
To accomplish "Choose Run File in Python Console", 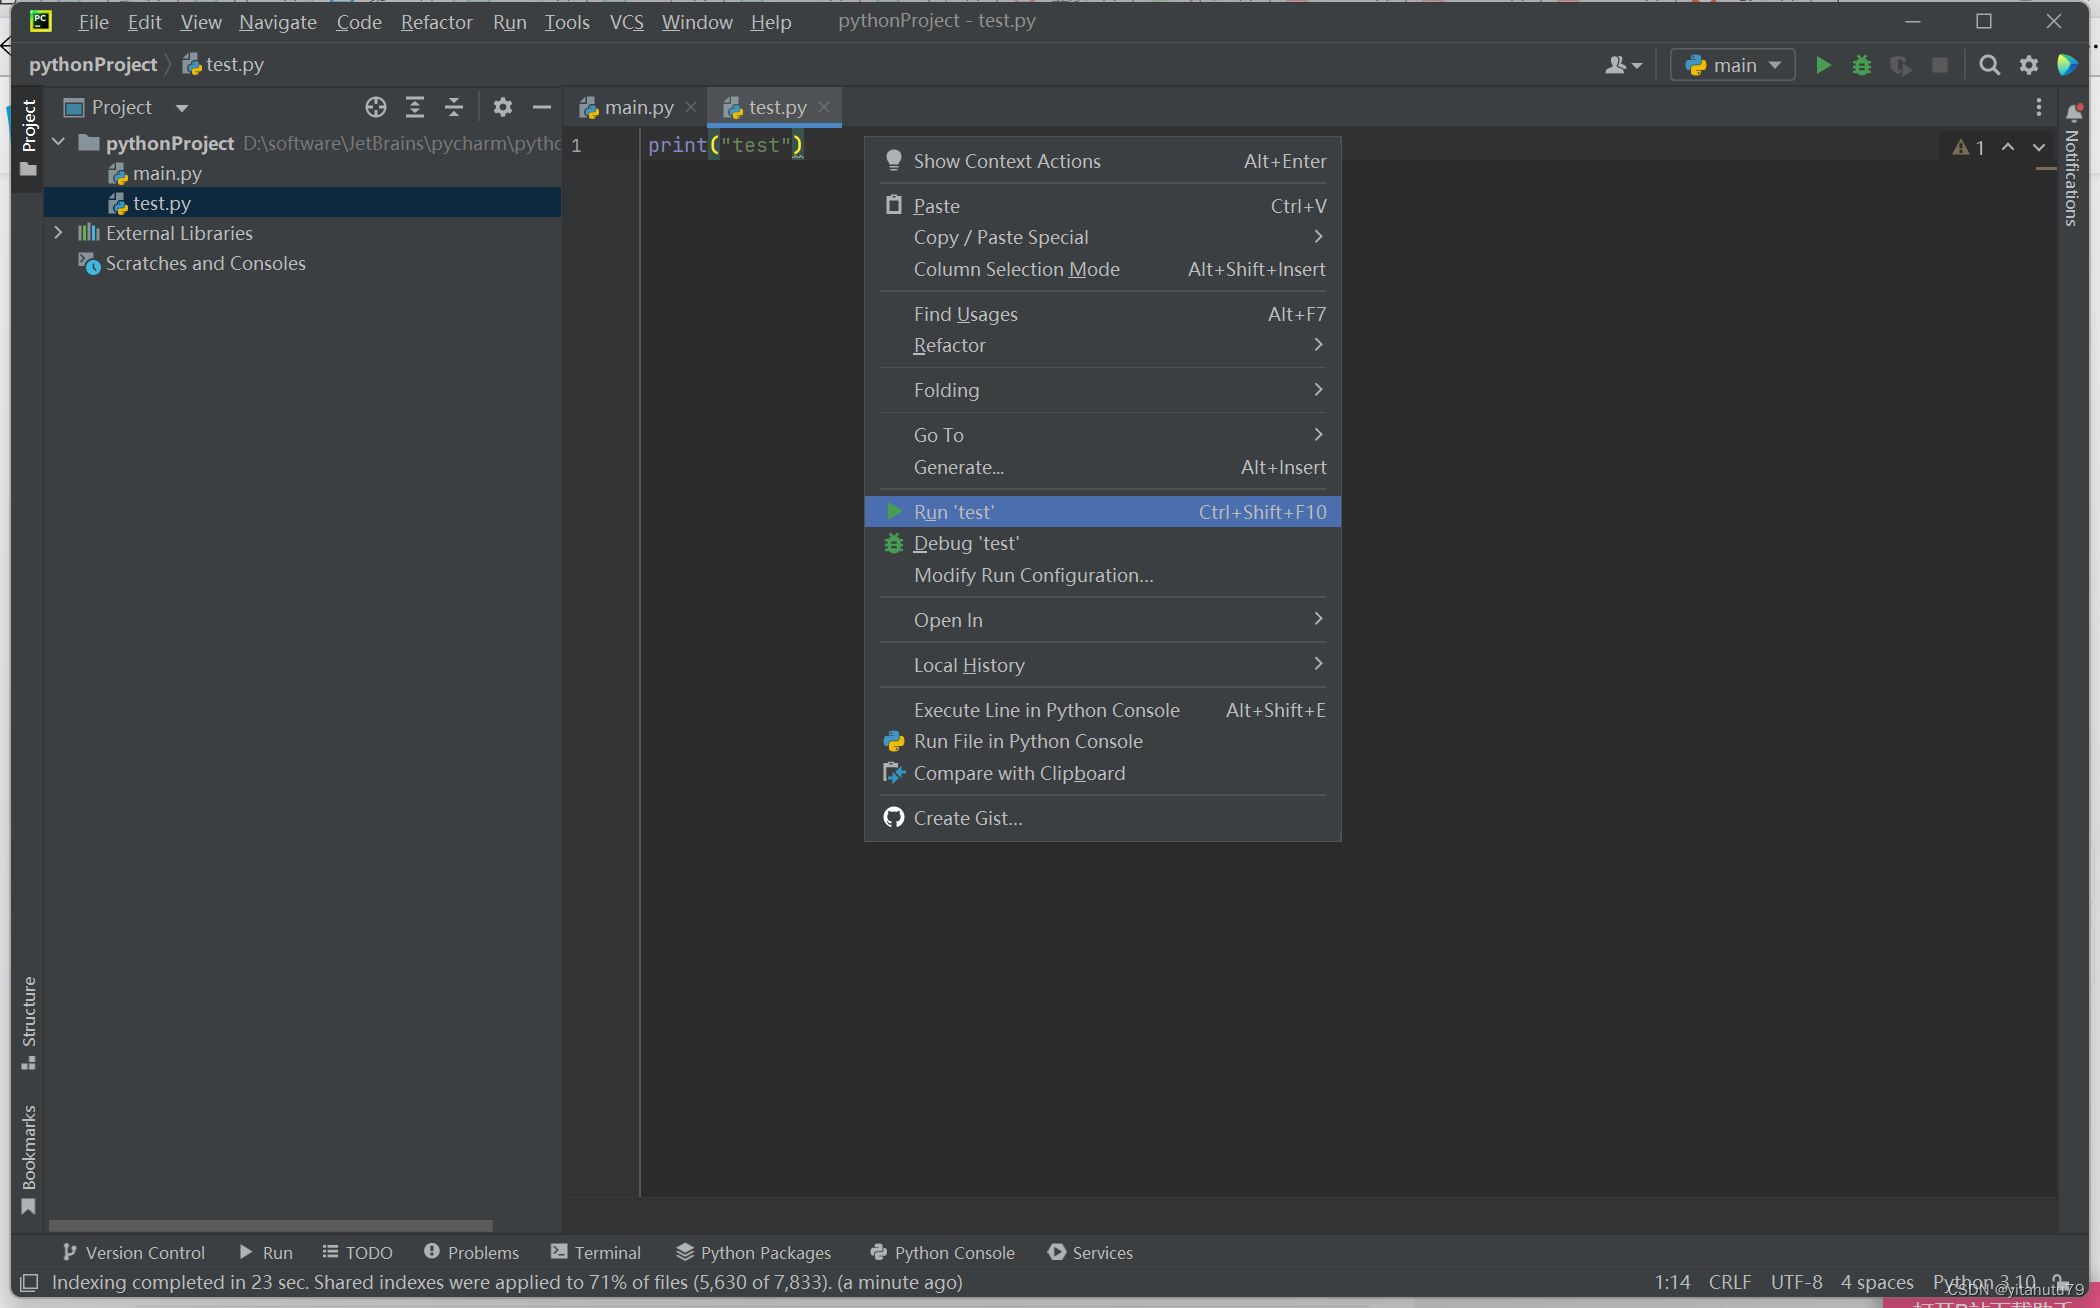I will 1102,741.
